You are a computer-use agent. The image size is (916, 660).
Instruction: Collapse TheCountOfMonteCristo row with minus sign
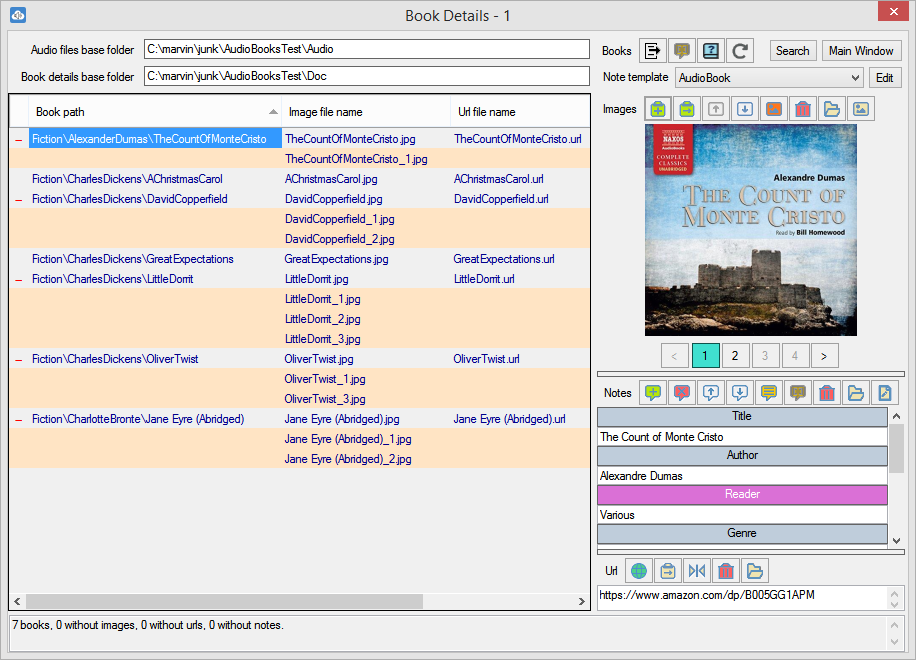pos(19,140)
